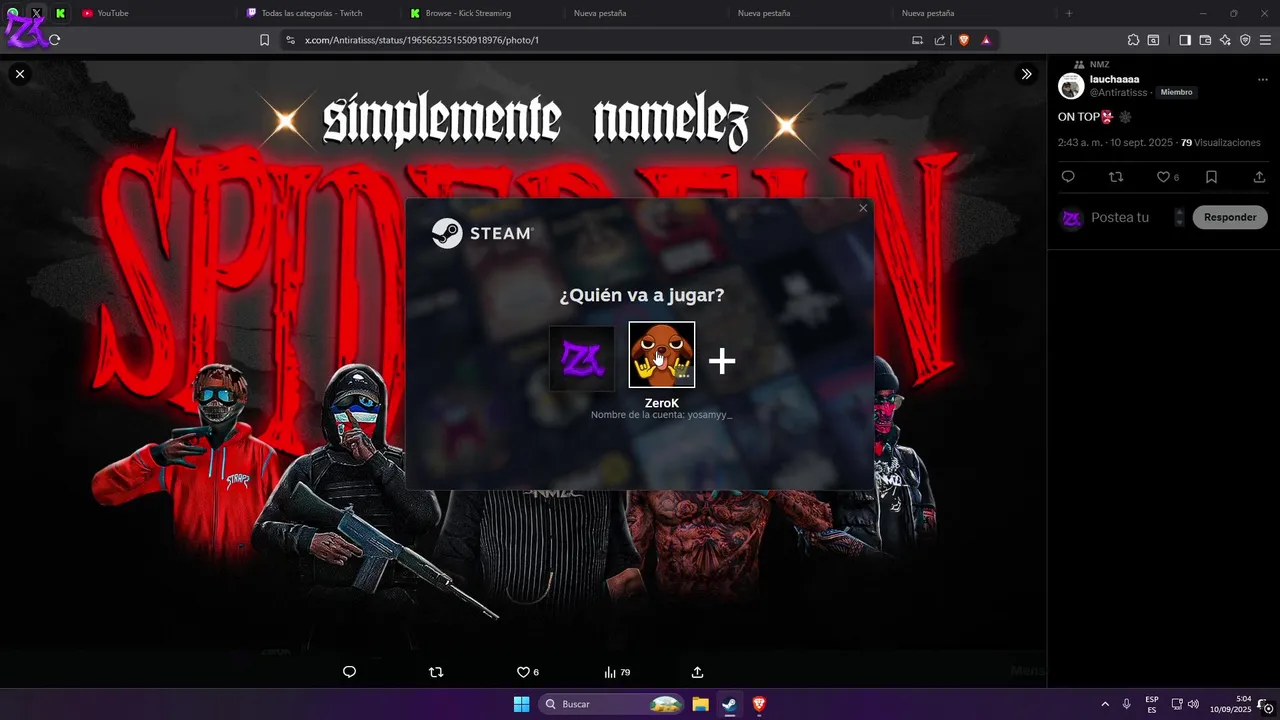Reply using the comment icon below the photo
The width and height of the screenshot is (1280, 720).
click(x=349, y=672)
